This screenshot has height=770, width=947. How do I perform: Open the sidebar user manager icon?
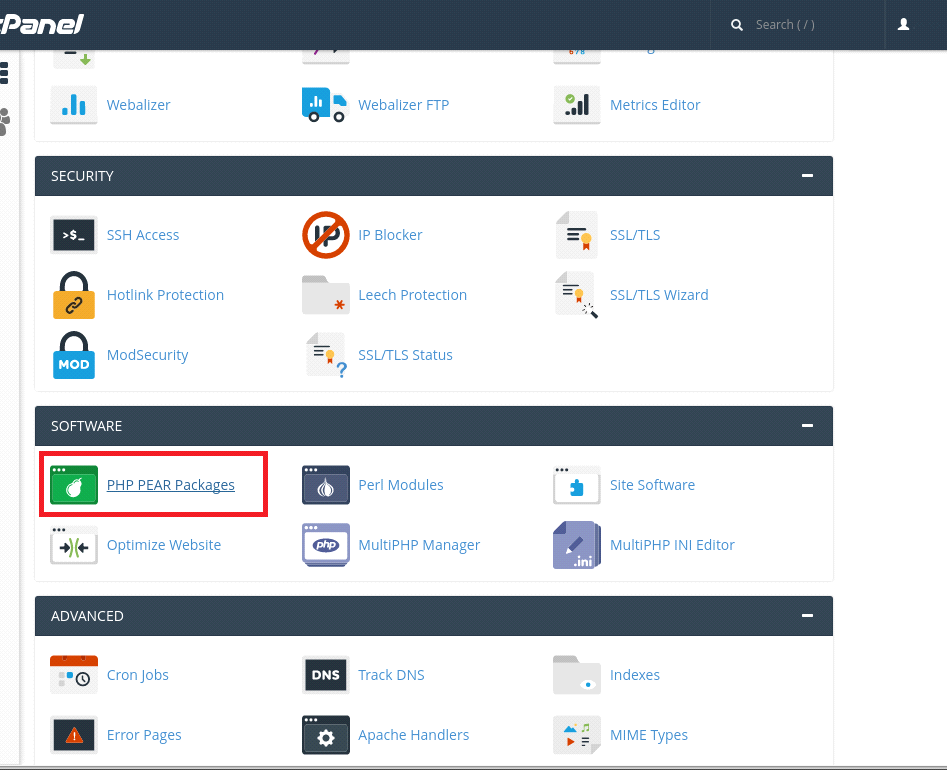[x=5, y=121]
